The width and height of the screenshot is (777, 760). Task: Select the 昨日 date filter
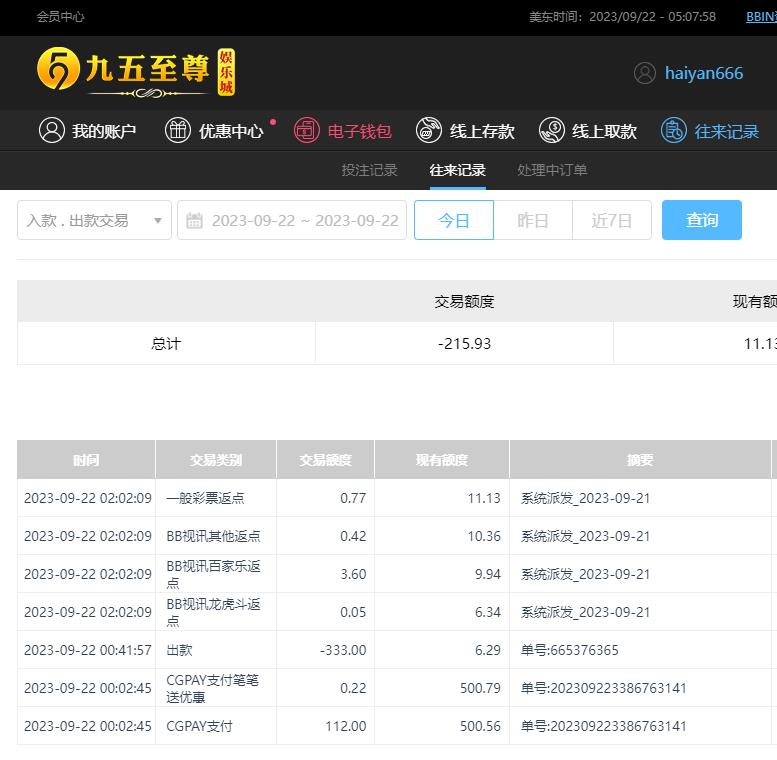[x=532, y=221]
